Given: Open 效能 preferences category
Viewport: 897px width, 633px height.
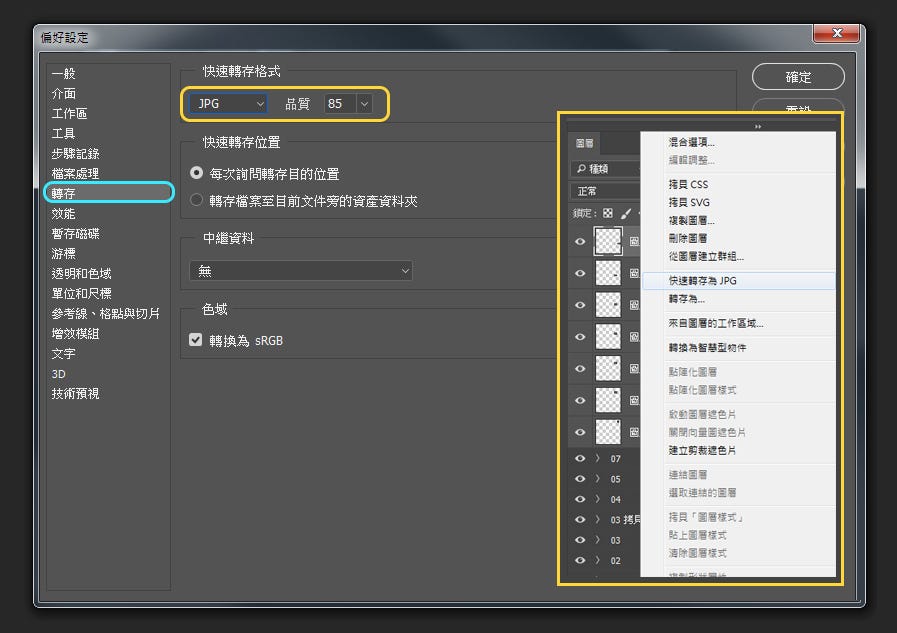Looking at the screenshot, I should (63, 213).
